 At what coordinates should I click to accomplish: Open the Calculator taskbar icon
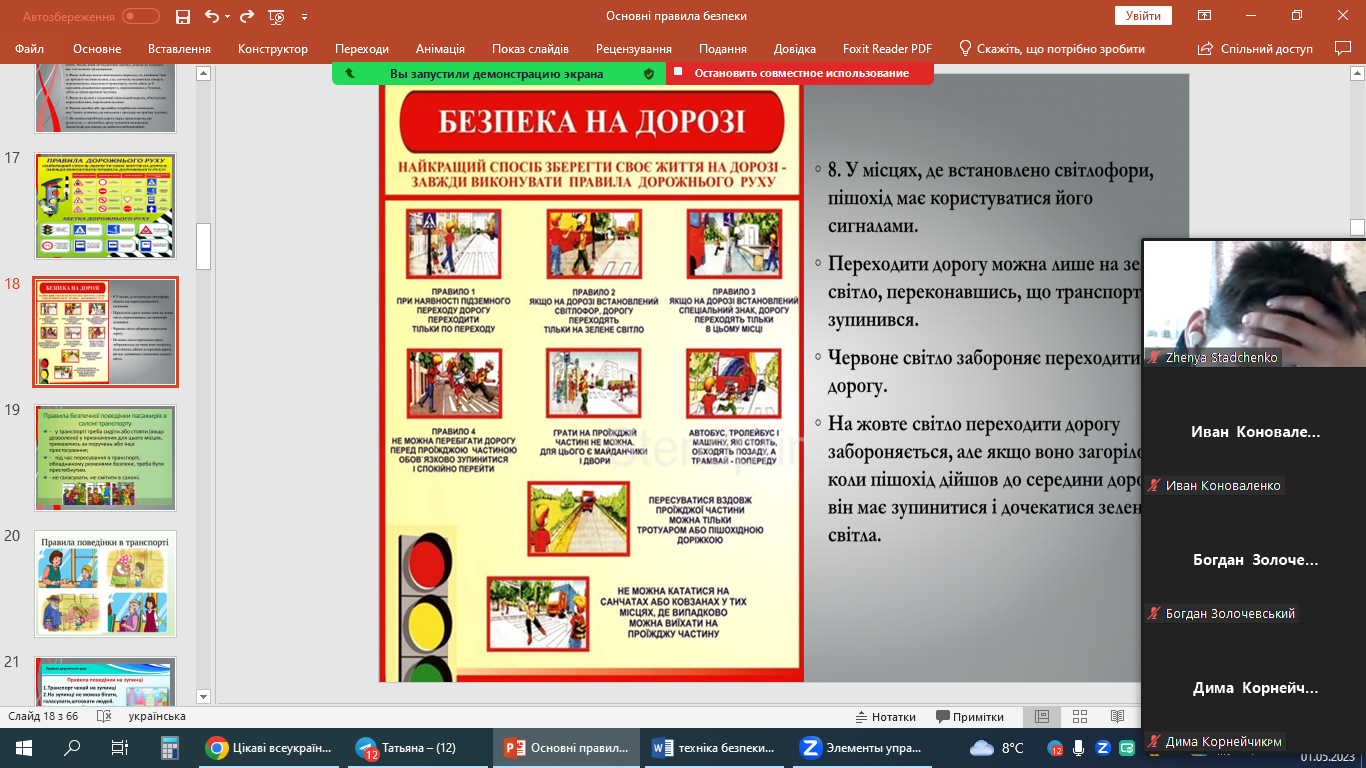tap(168, 747)
